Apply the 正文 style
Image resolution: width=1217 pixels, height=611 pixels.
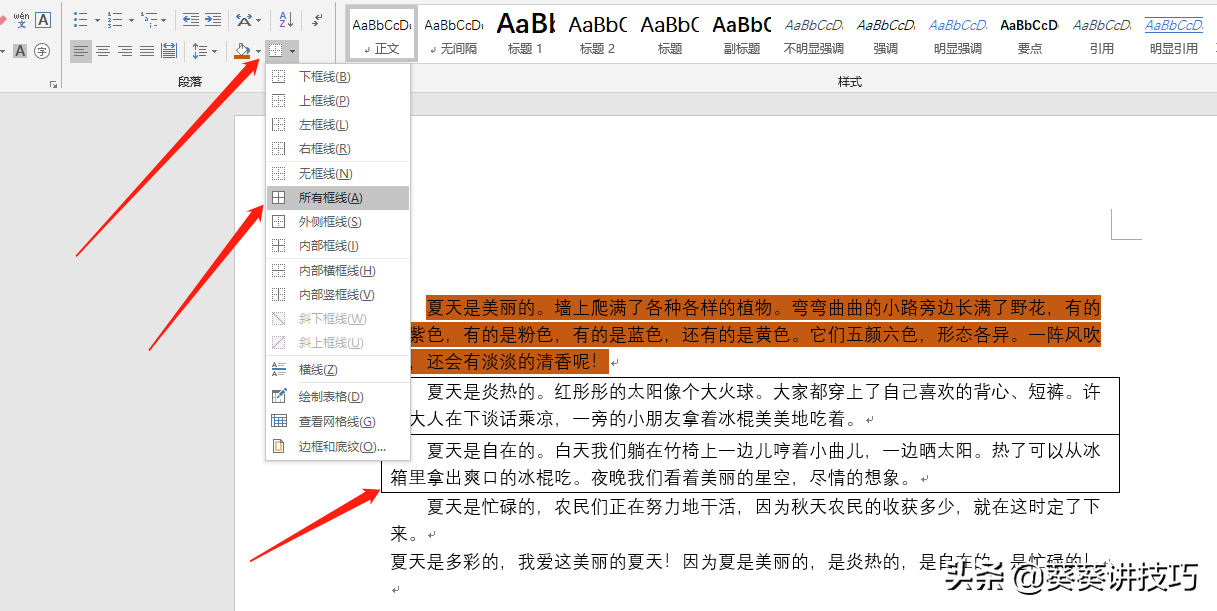point(381,33)
